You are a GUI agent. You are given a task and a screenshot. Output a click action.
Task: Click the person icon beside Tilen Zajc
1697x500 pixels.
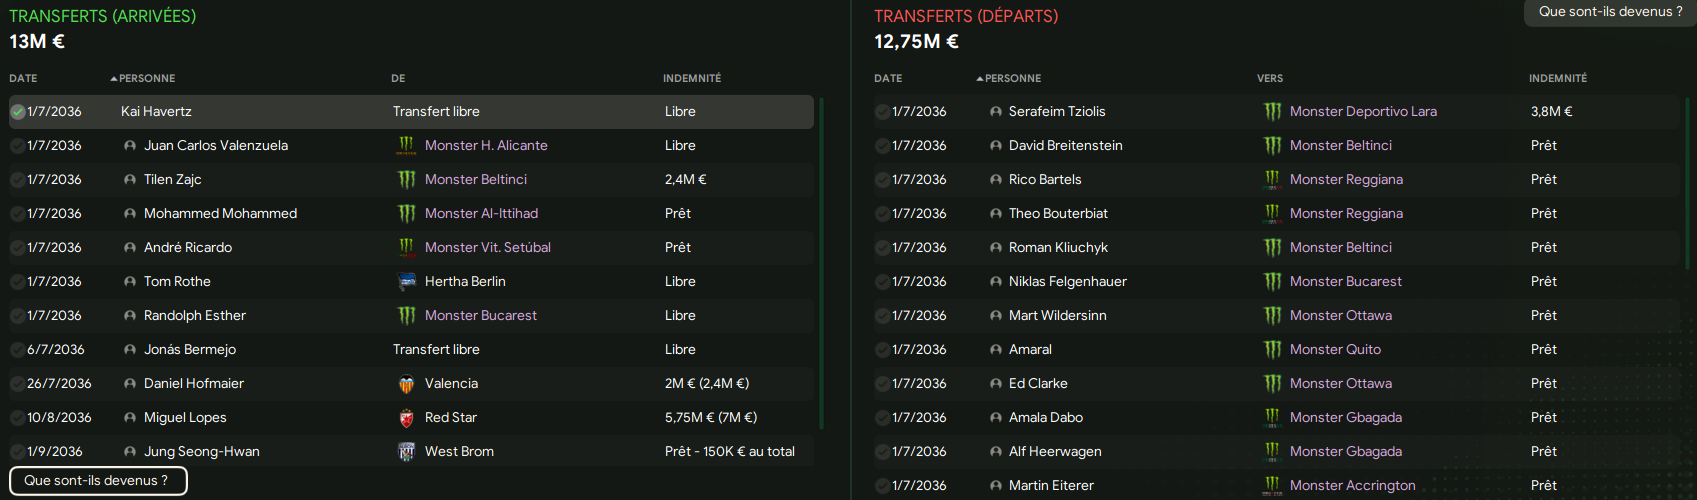[x=130, y=180]
